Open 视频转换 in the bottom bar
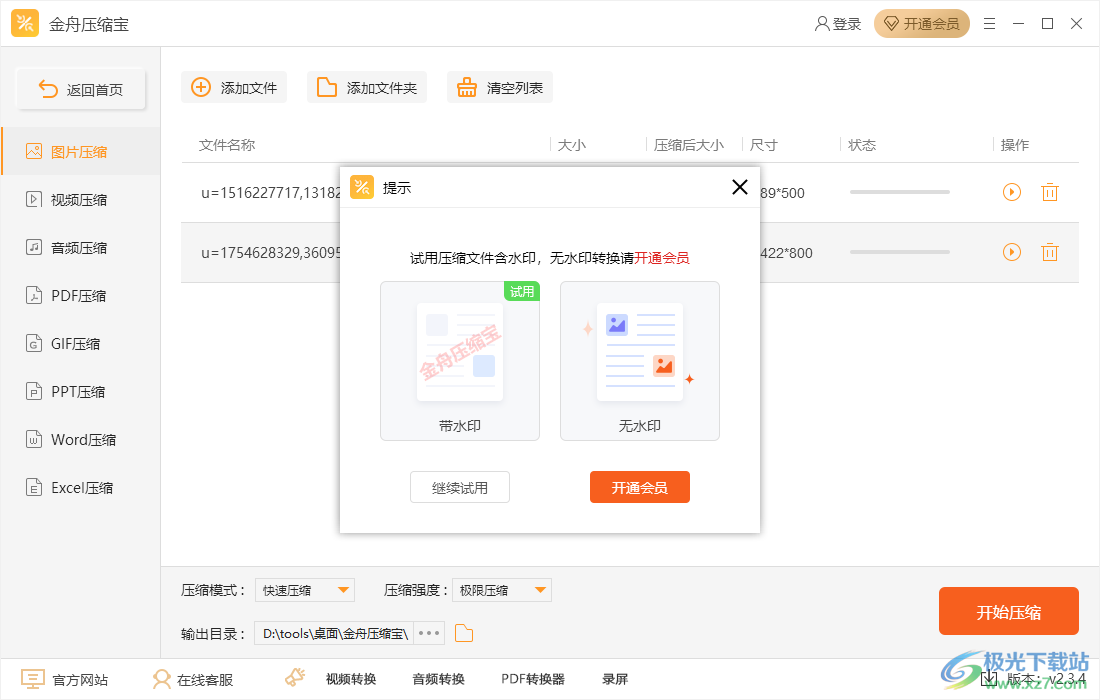The image size is (1100, 700). tap(351, 679)
